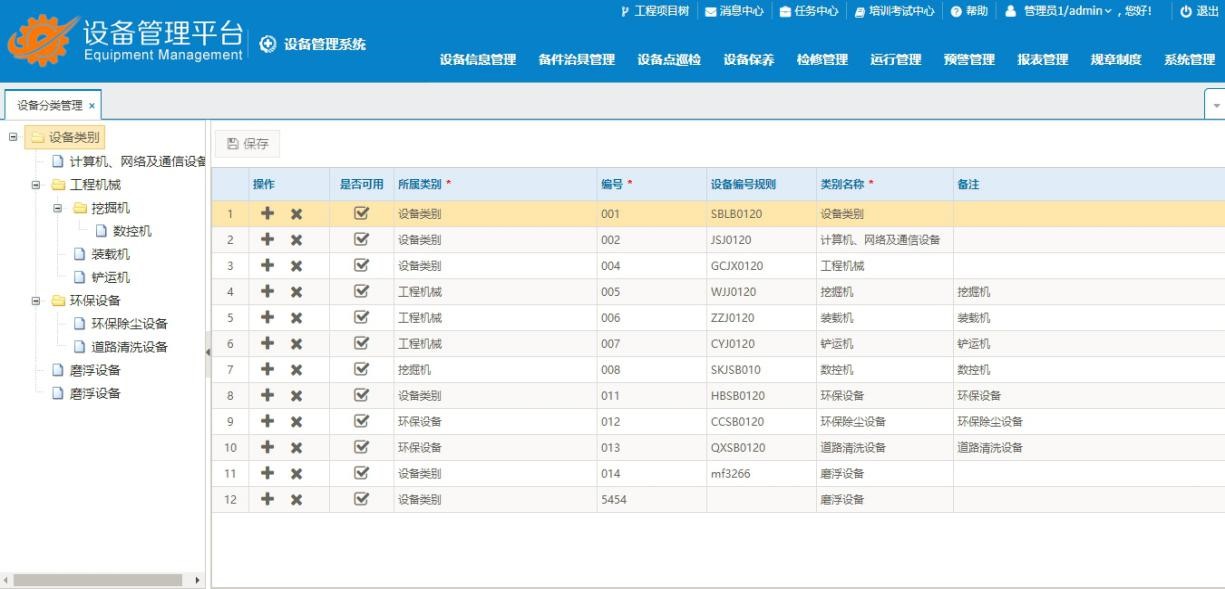Open the task center icon
This screenshot has width=1225, height=589.
[786, 11]
